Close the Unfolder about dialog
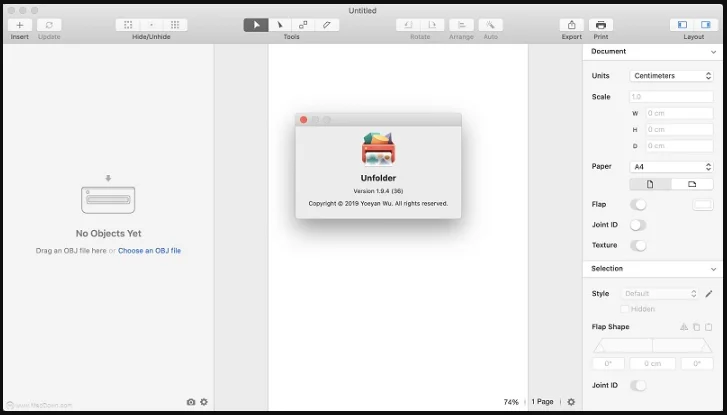 click(303, 120)
